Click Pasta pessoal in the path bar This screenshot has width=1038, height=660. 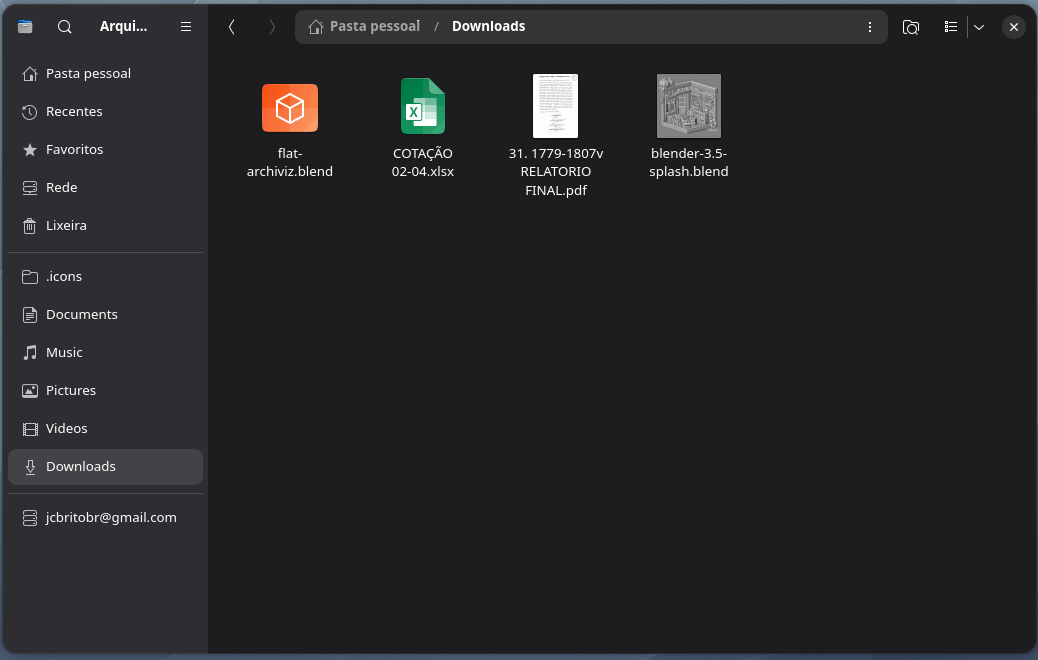tap(374, 26)
